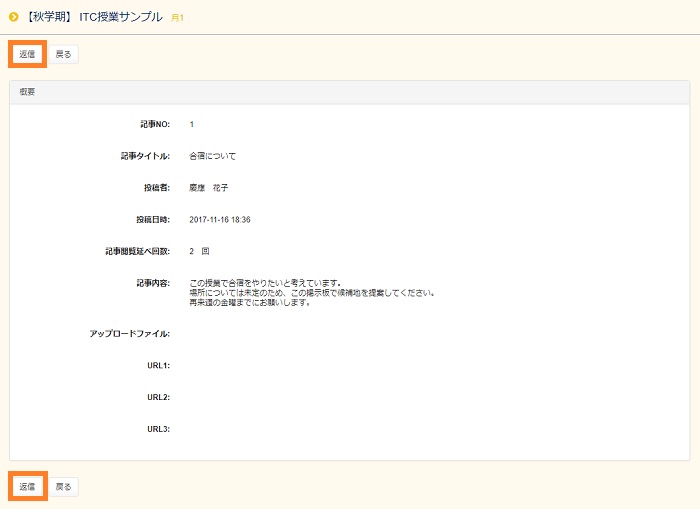Select the article number value 1

191,124
